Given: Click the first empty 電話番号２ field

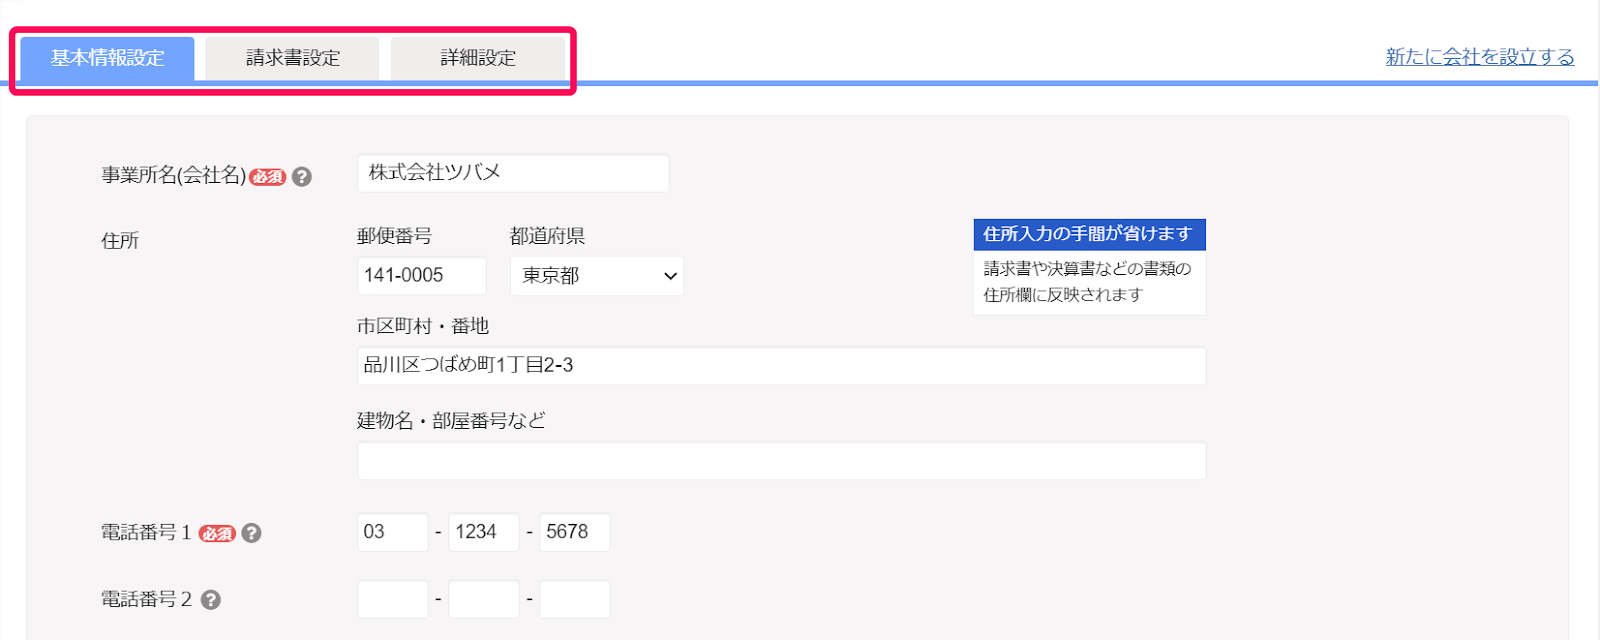Looking at the screenshot, I should (x=393, y=600).
